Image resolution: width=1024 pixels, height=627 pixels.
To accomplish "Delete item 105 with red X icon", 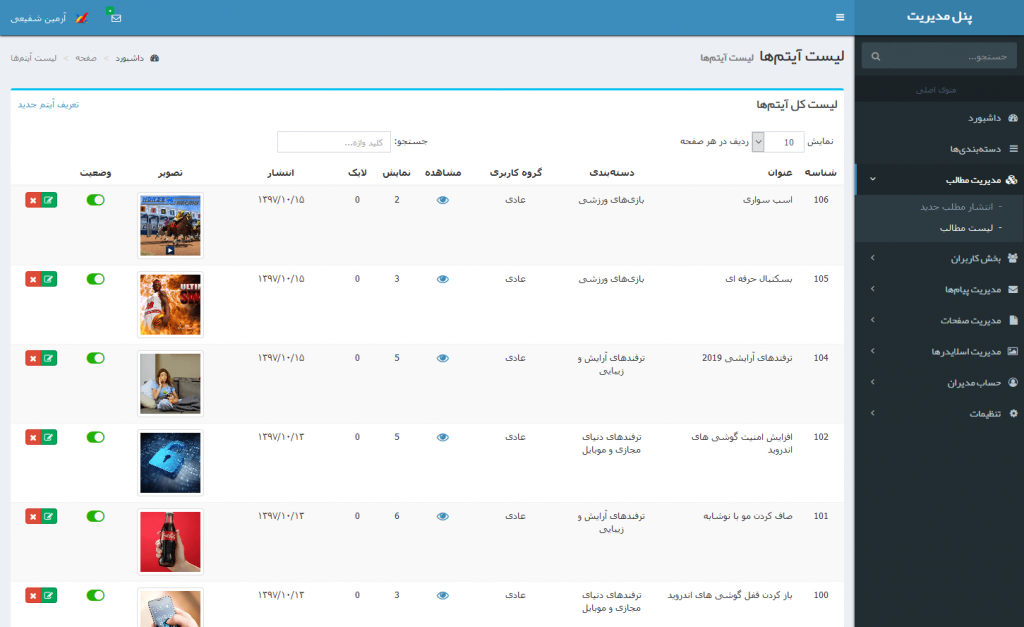I will point(33,279).
